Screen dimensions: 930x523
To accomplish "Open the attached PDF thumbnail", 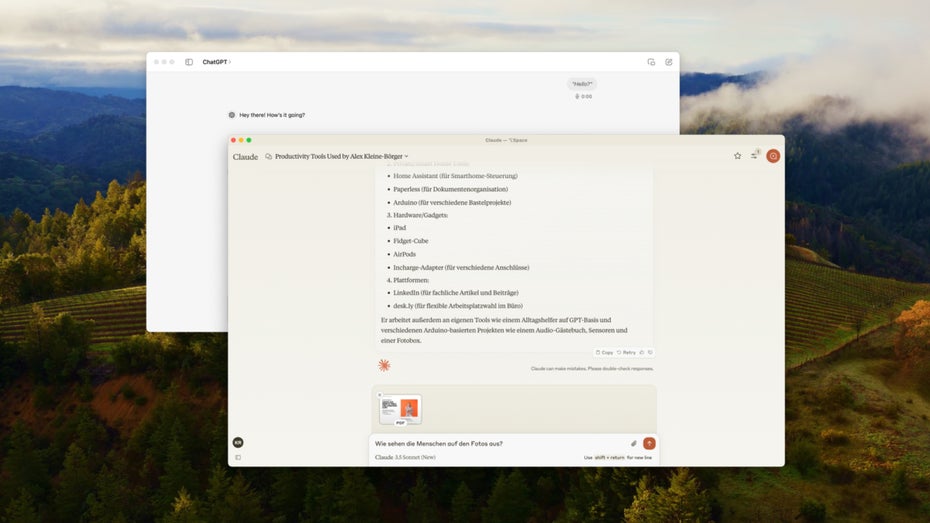I will coord(400,410).
